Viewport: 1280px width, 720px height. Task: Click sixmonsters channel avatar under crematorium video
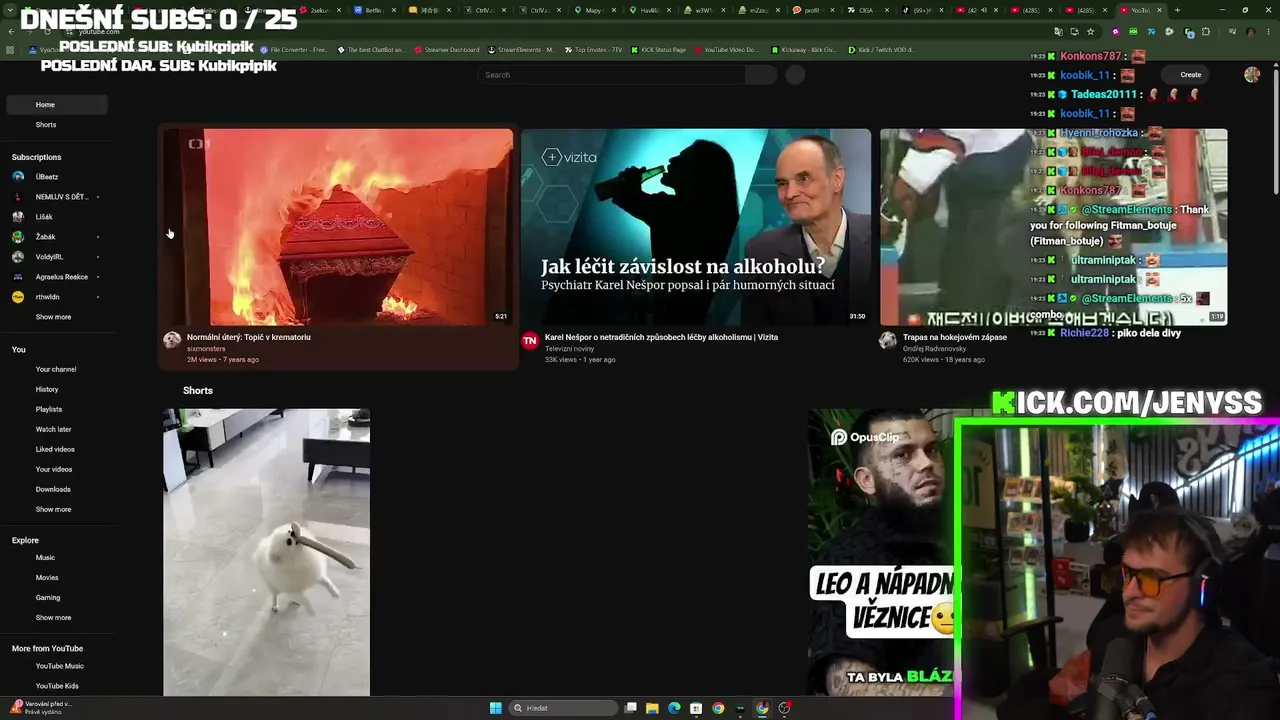(172, 340)
